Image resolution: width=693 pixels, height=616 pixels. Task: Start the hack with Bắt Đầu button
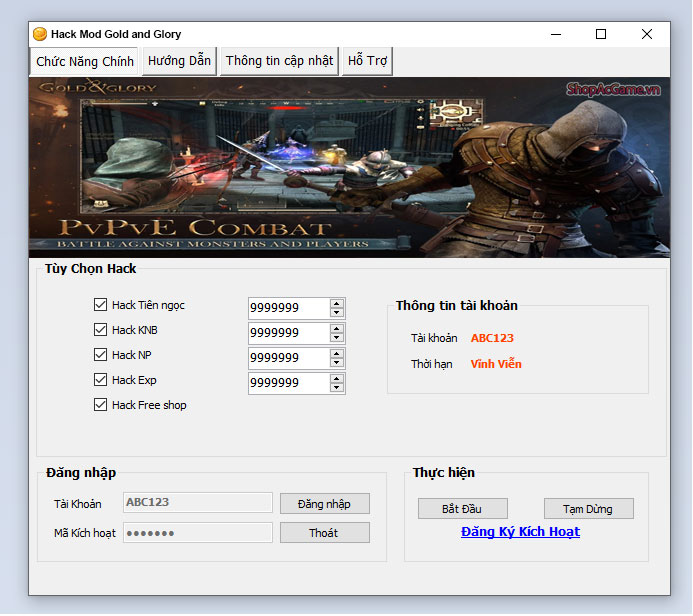point(462,509)
